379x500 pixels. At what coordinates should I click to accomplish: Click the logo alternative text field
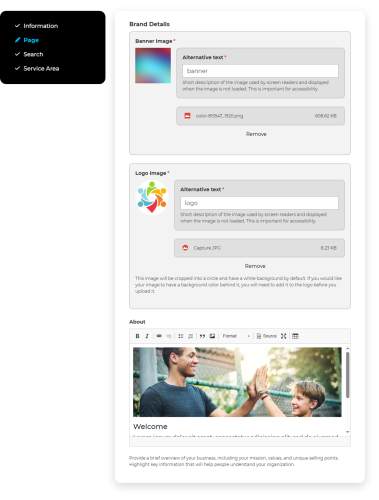pos(259,203)
